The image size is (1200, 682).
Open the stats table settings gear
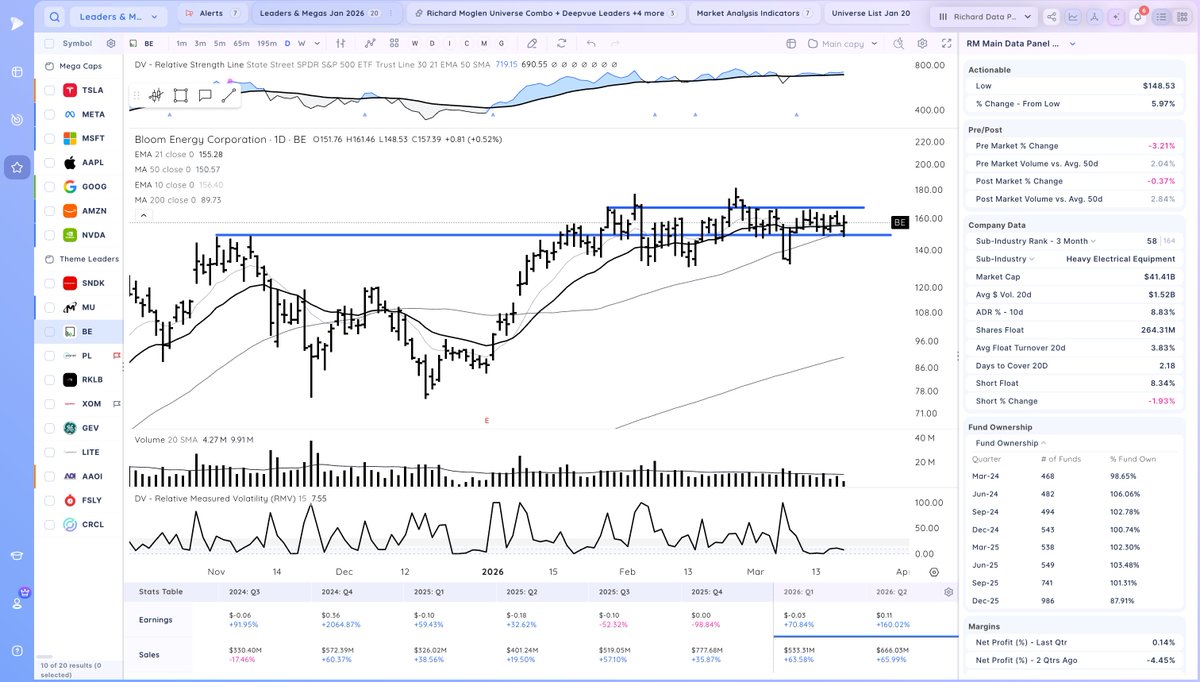coord(948,592)
